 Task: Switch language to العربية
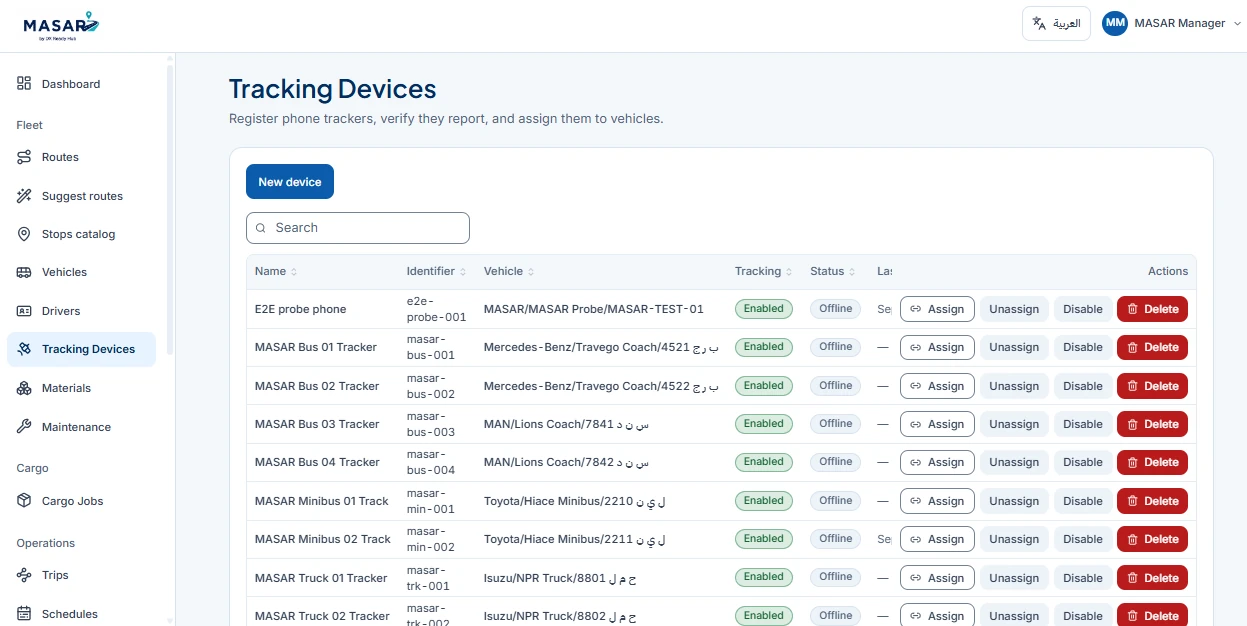point(1056,23)
